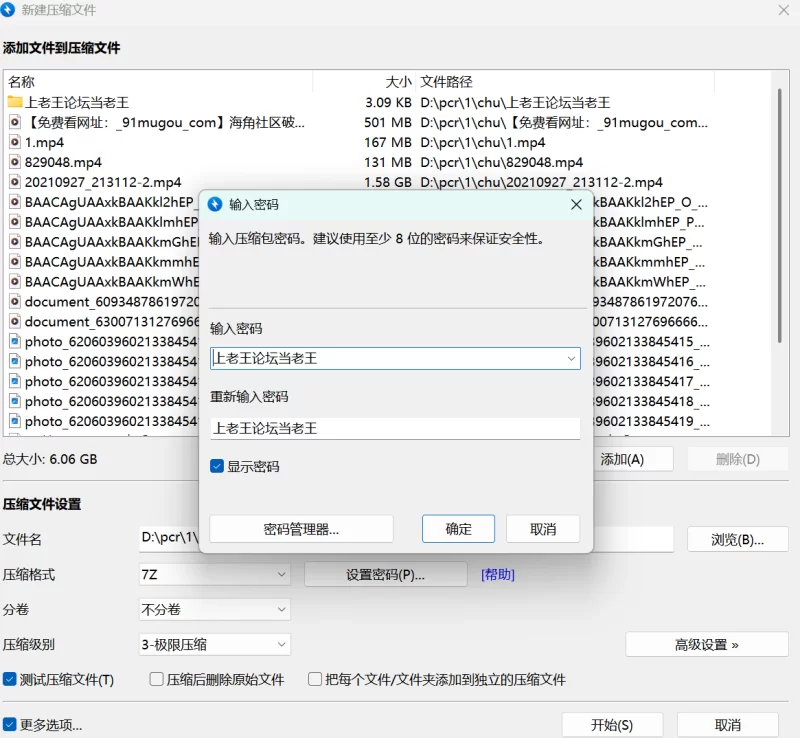
Task: Click into the 重新输入密码 text field
Action: coord(395,428)
